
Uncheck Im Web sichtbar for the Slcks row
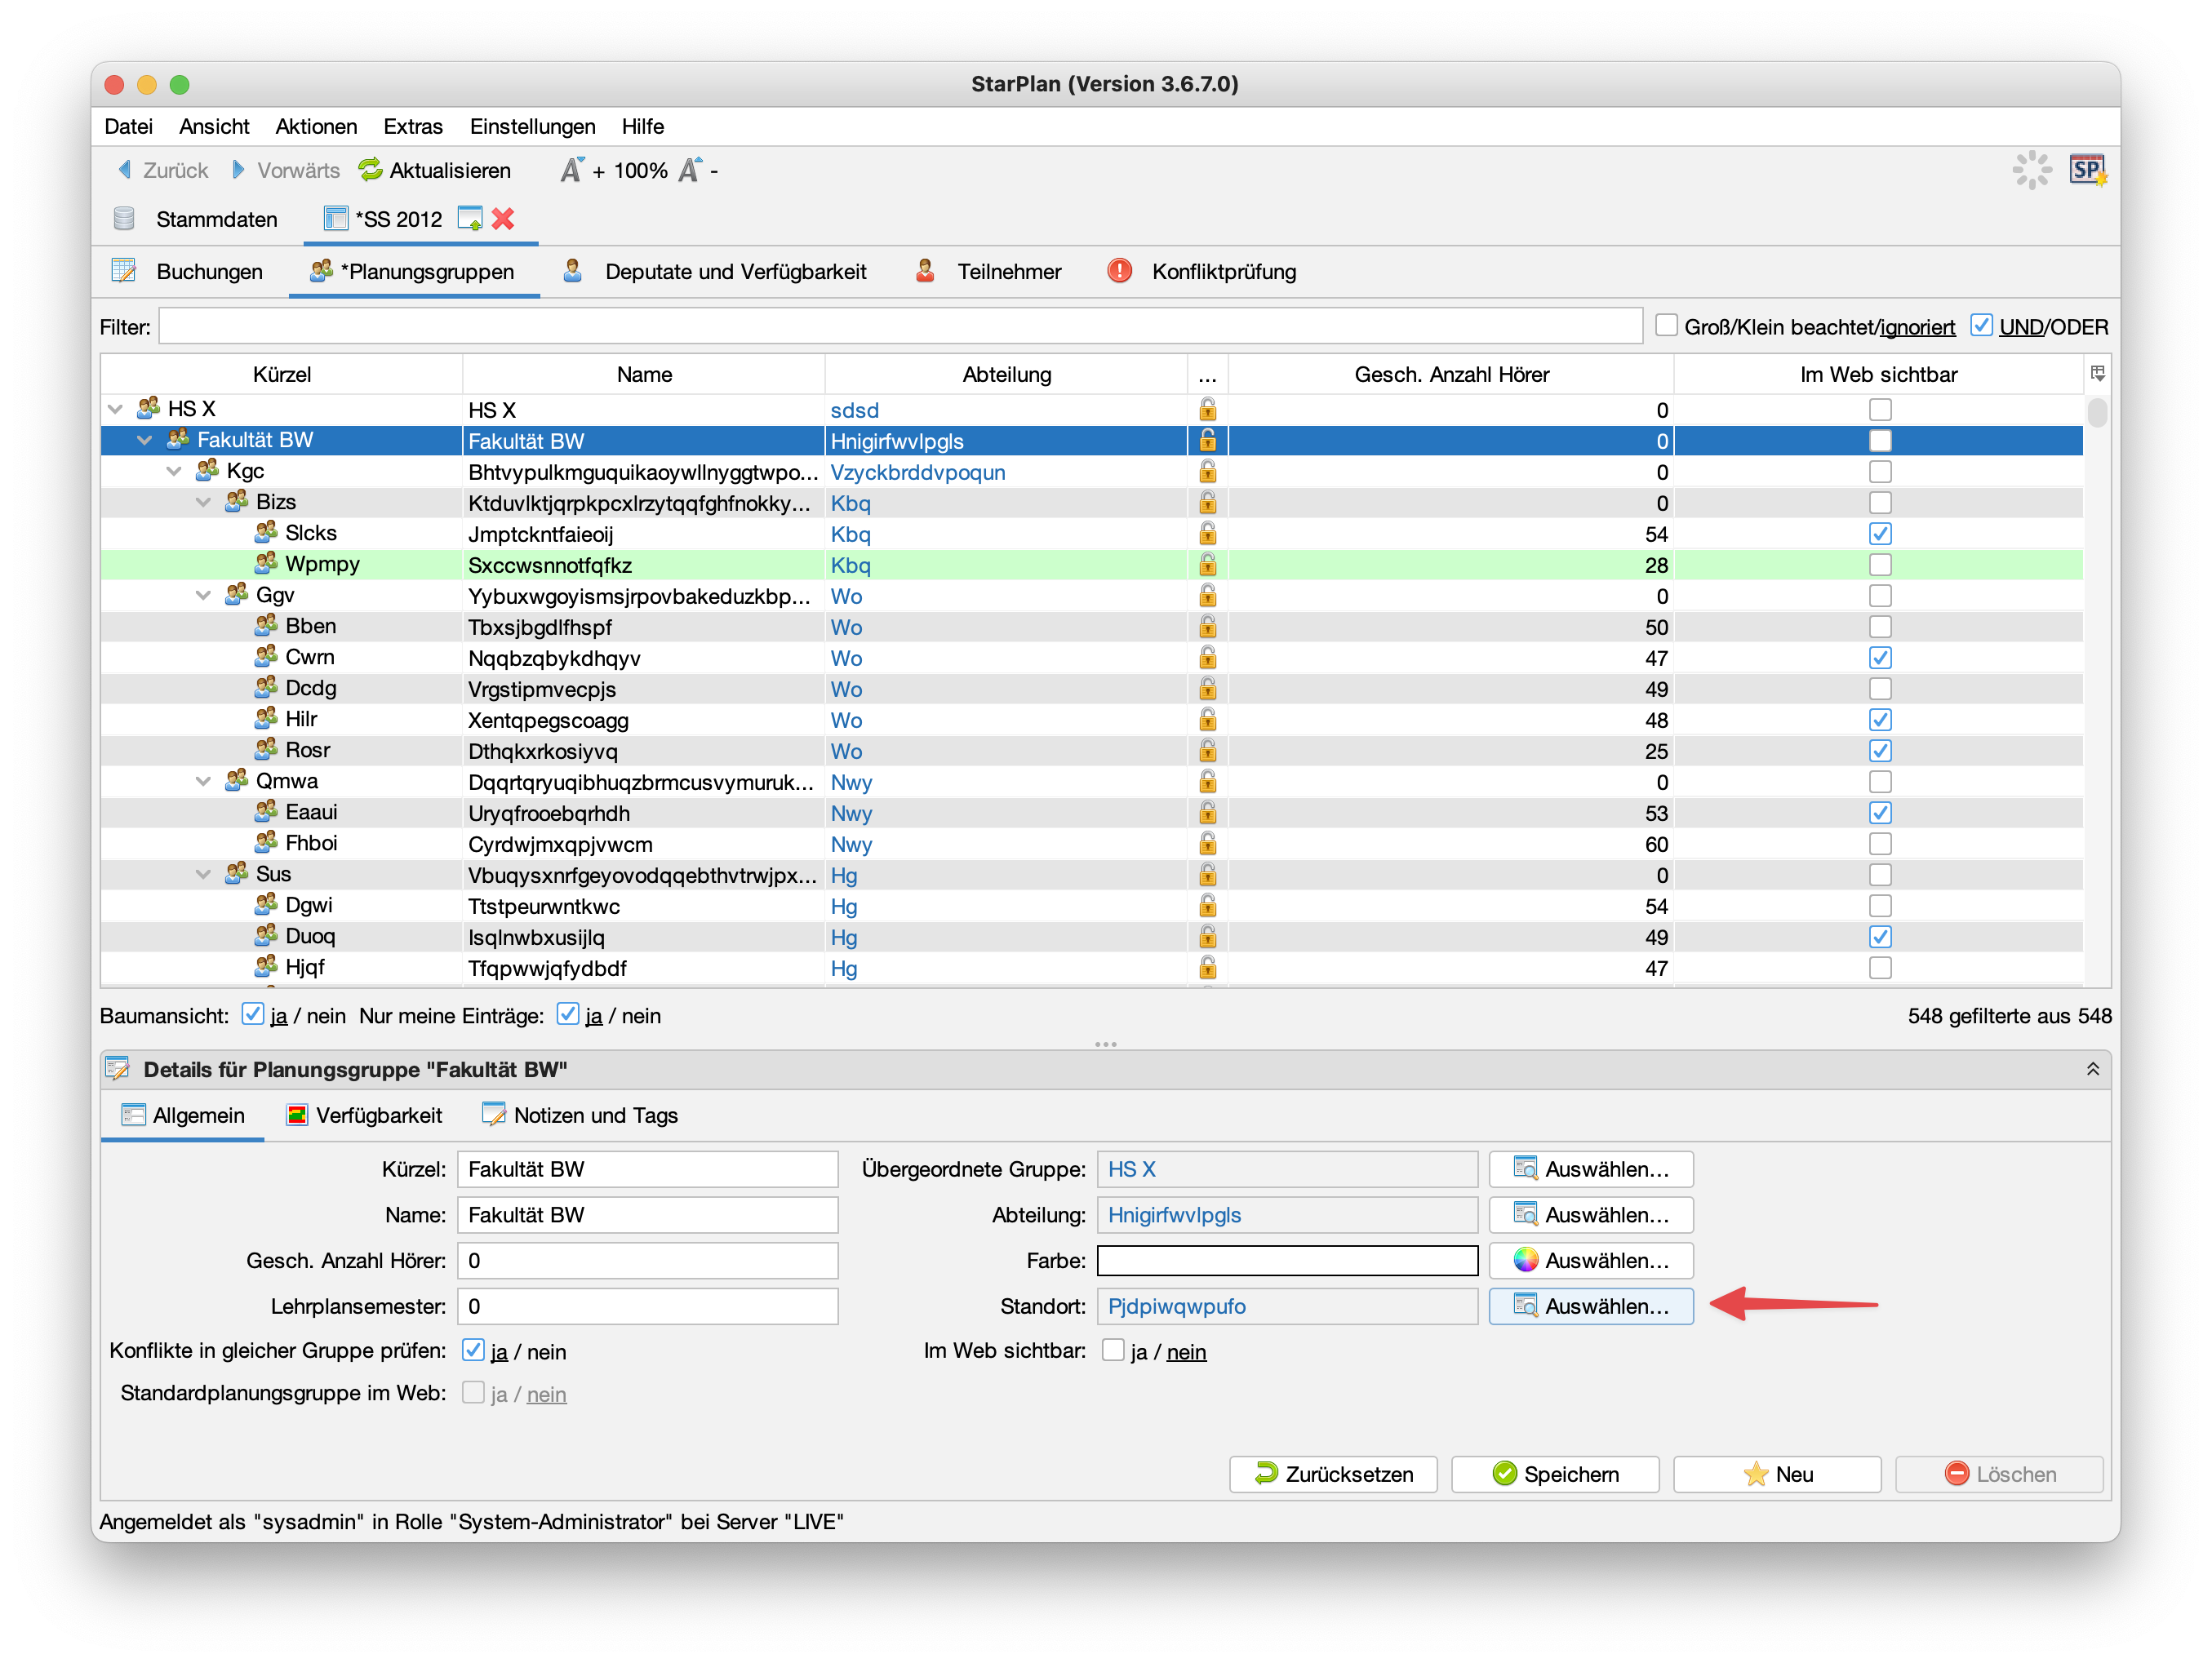(1879, 534)
